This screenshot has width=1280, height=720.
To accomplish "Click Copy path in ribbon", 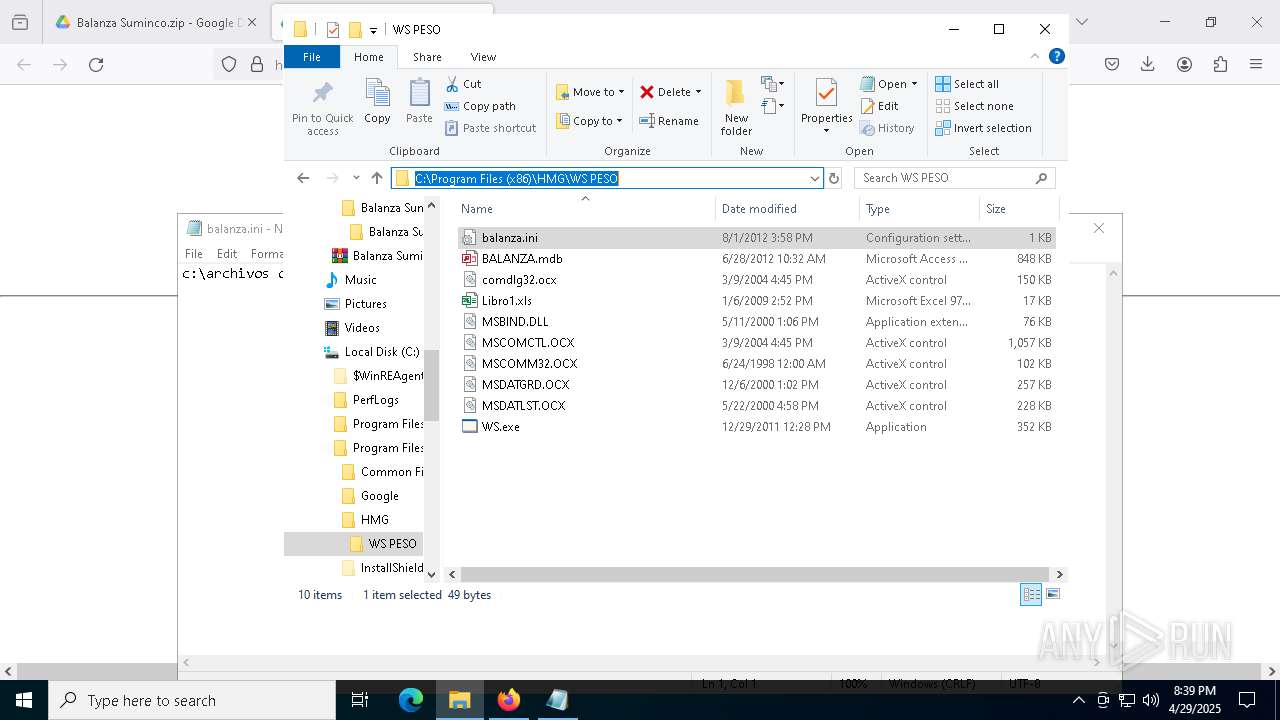I will [480, 106].
